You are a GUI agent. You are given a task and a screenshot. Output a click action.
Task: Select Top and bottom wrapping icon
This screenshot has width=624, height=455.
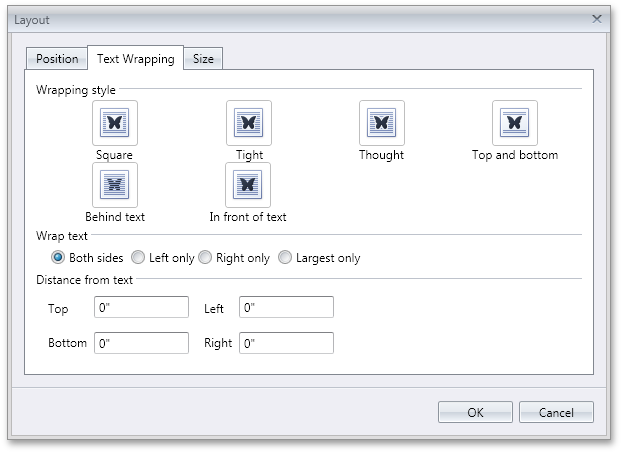(x=515, y=124)
